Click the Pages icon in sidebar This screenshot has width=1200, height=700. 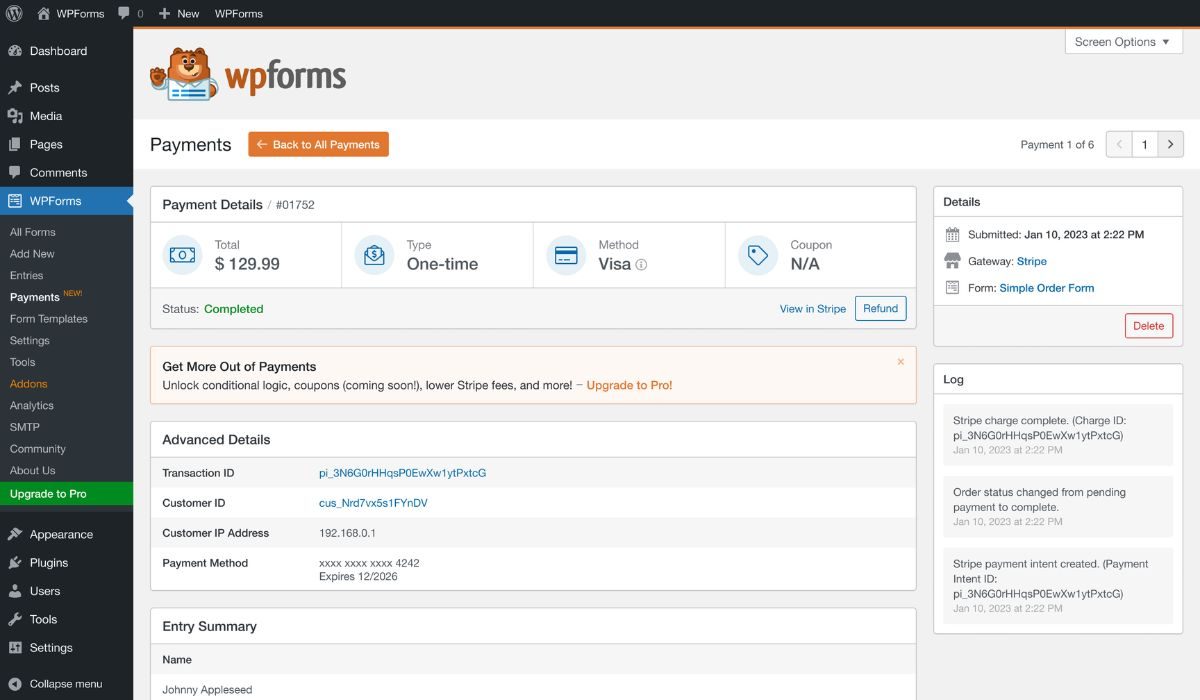pyautogui.click(x=15, y=144)
